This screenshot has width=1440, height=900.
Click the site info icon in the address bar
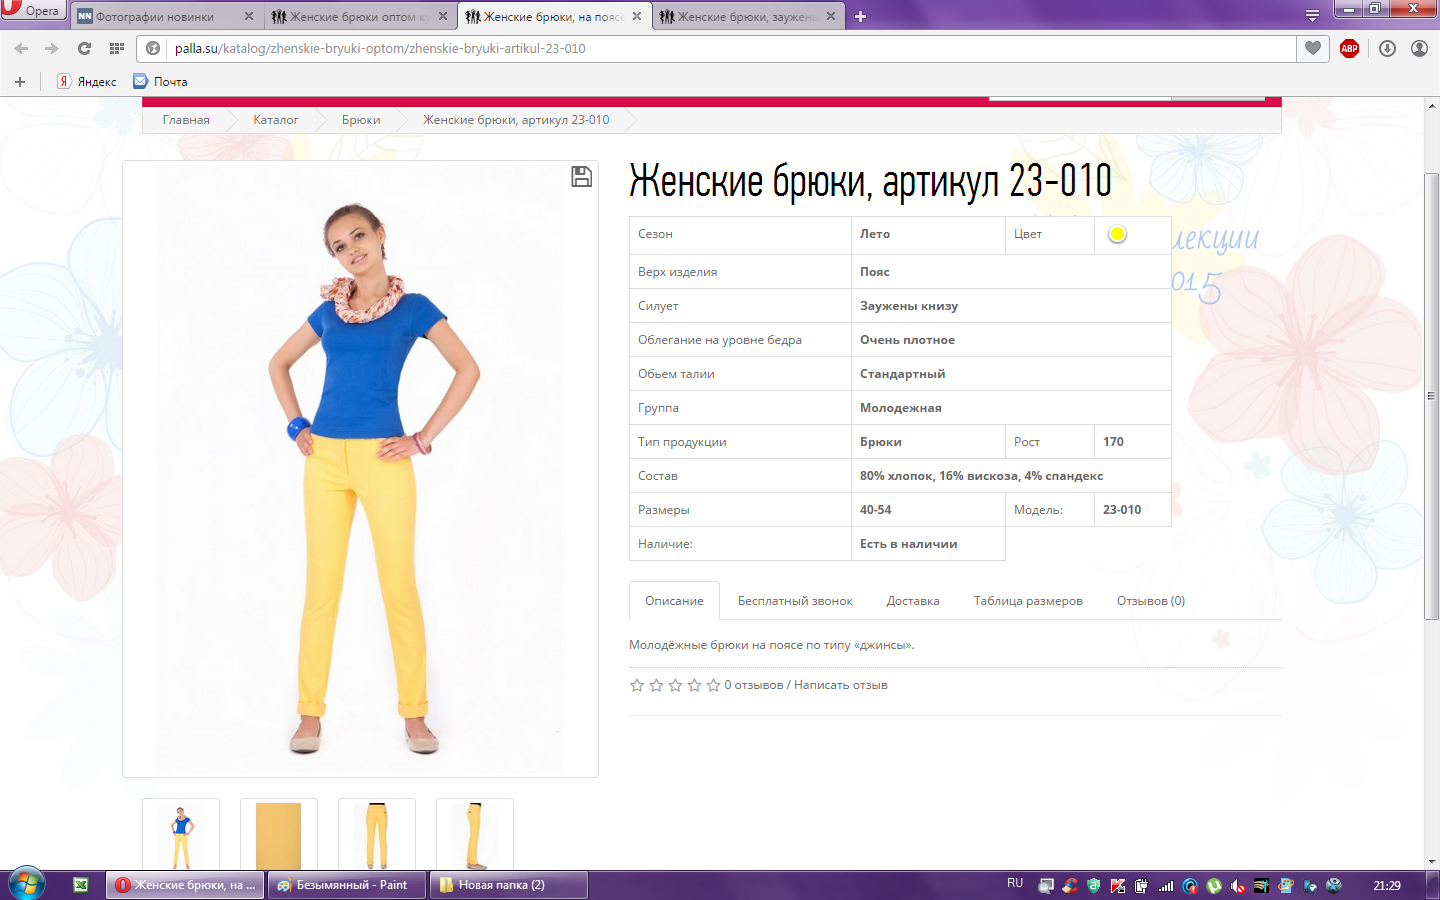153,48
